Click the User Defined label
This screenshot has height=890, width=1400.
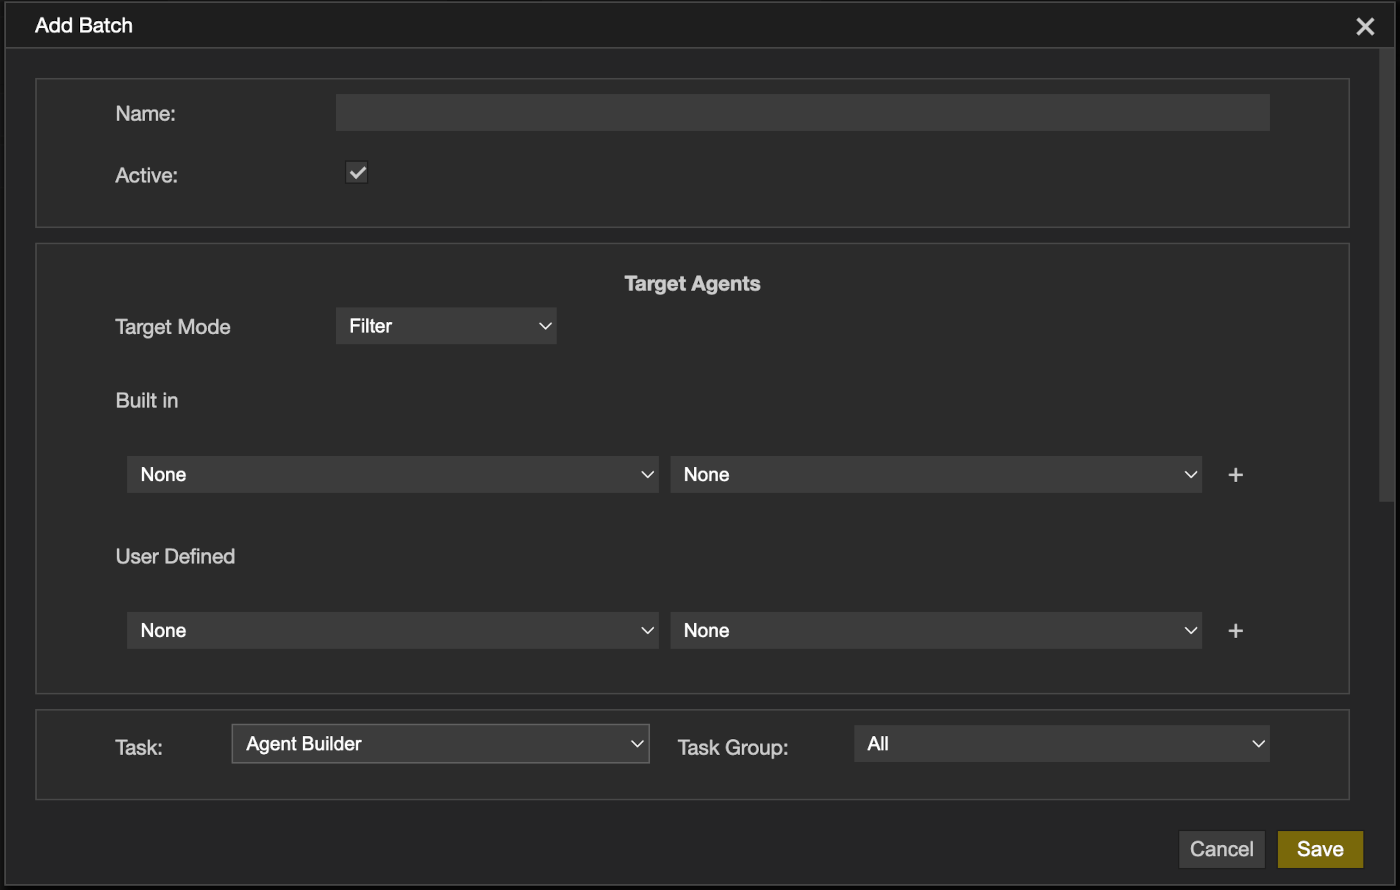(x=175, y=556)
